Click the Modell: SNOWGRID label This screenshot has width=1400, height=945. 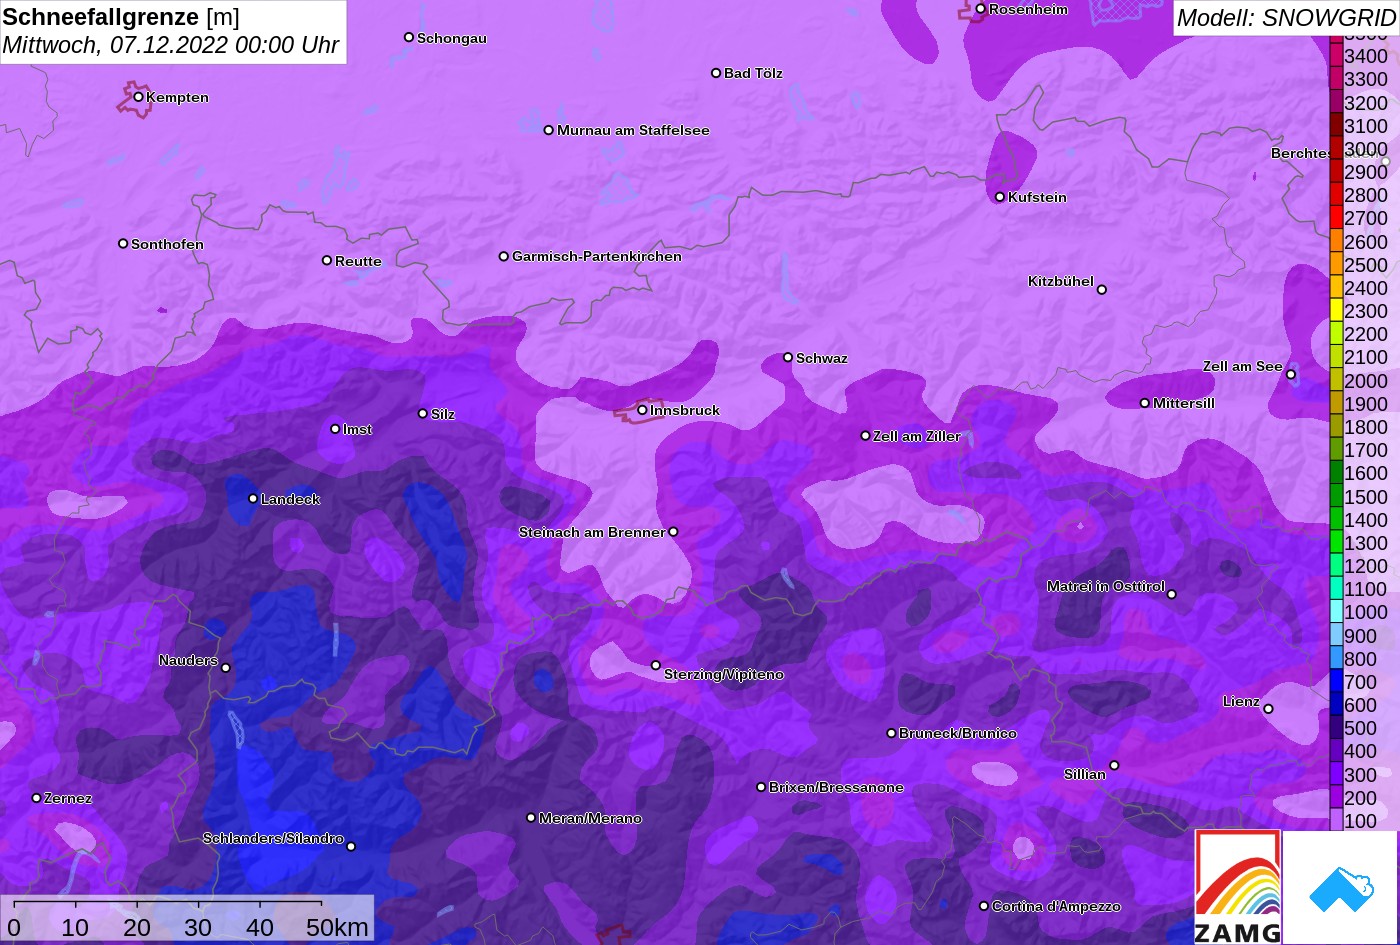point(1285,18)
